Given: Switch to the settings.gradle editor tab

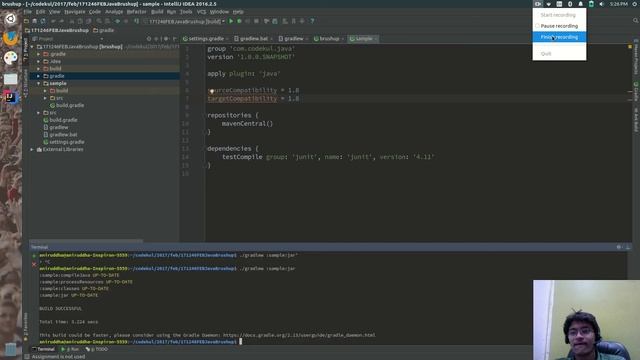Looking at the screenshot, I should coord(206,39).
